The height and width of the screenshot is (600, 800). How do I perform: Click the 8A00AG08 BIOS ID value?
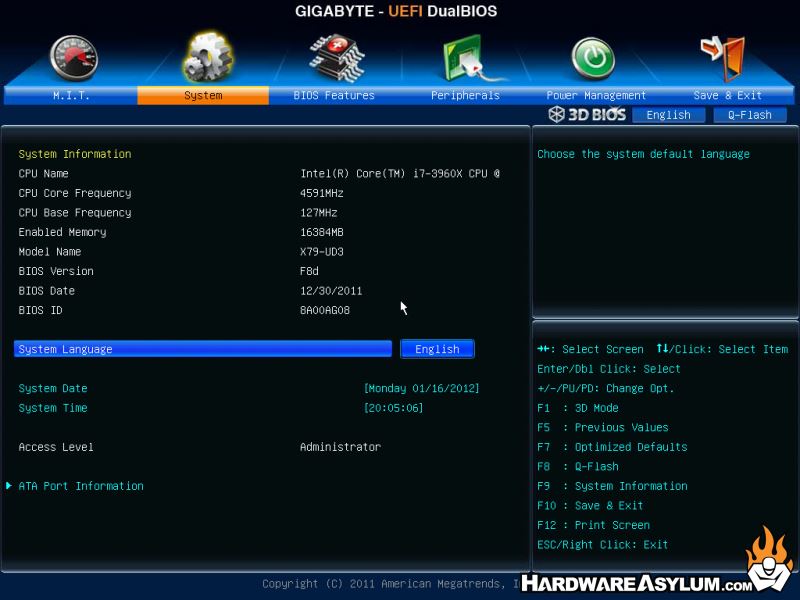tap(324, 310)
